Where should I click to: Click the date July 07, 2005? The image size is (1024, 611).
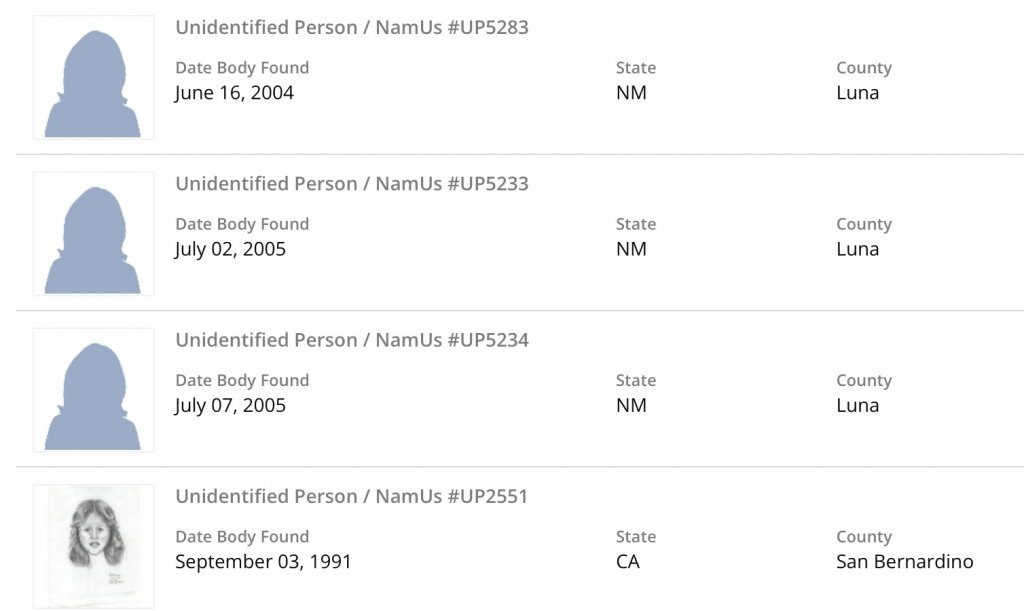coord(230,405)
